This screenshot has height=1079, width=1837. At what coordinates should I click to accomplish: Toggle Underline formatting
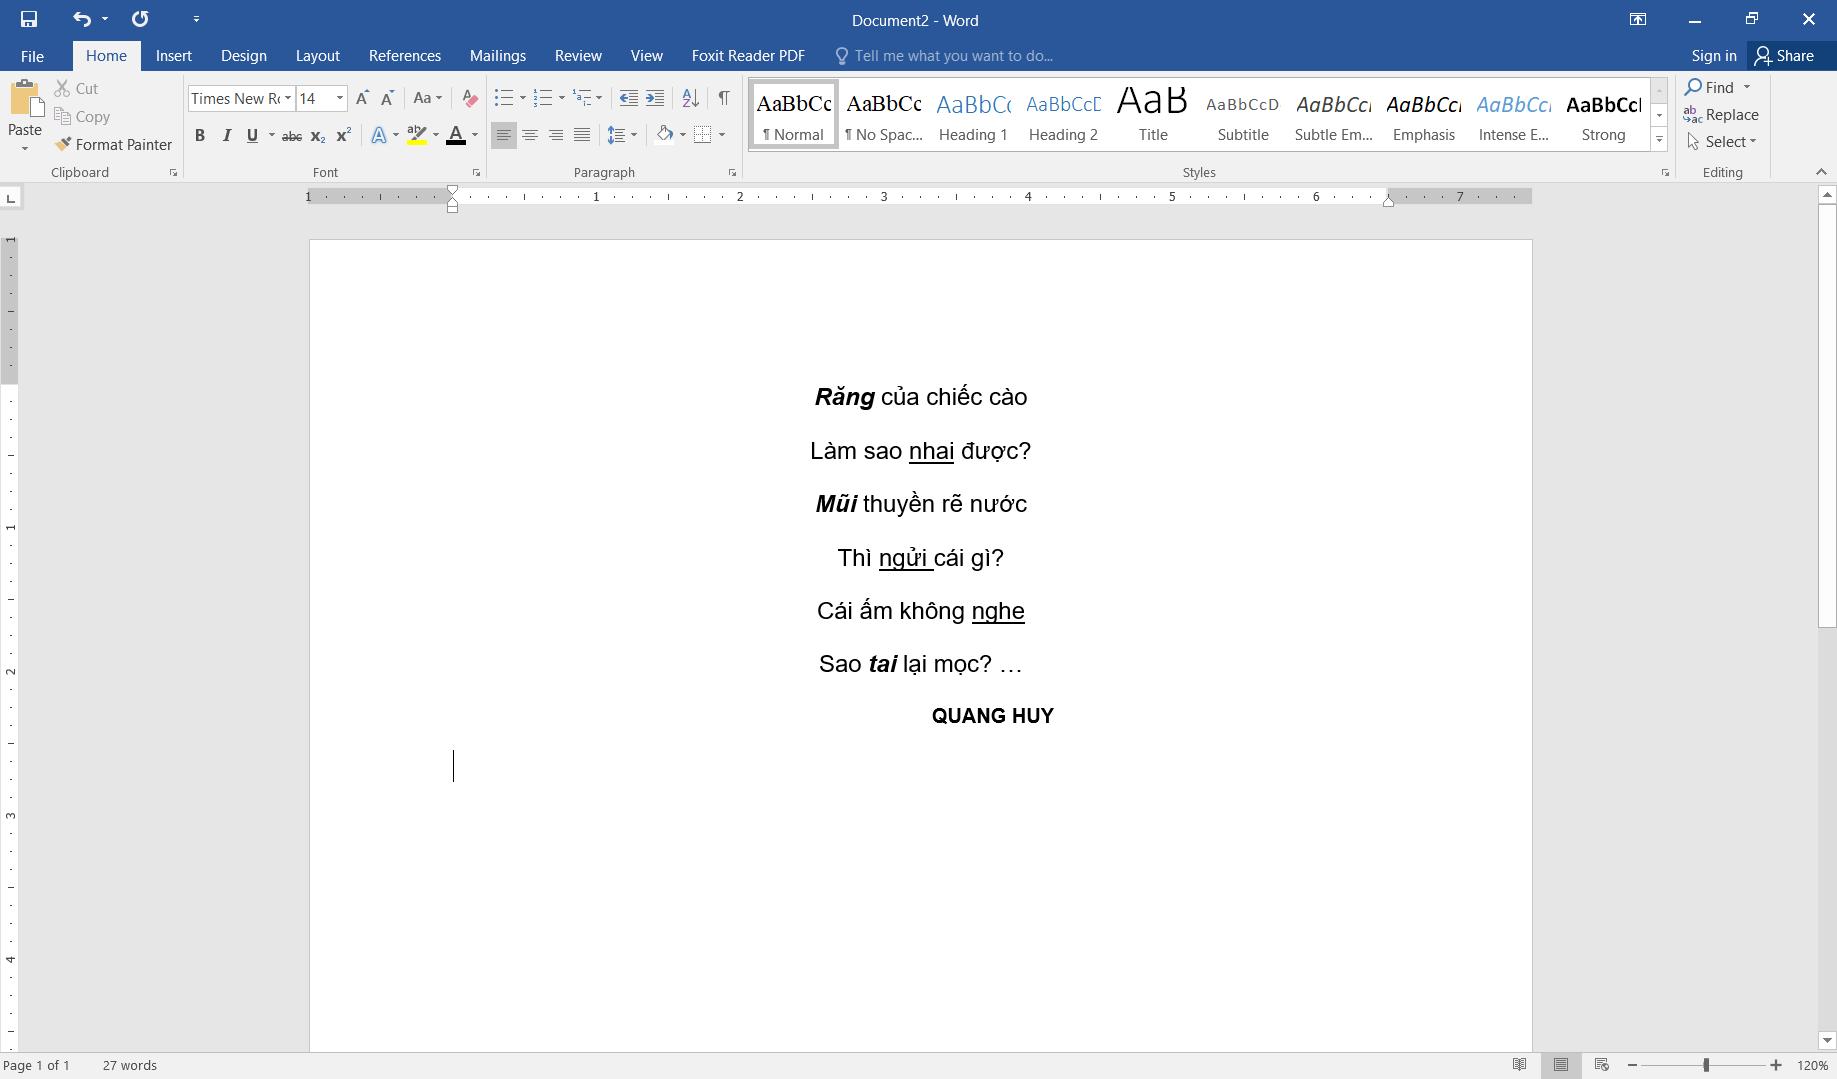point(252,135)
